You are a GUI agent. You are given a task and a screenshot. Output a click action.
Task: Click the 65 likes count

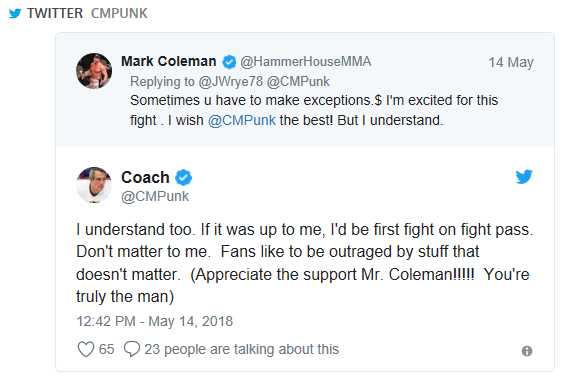pyautogui.click(x=106, y=349)
